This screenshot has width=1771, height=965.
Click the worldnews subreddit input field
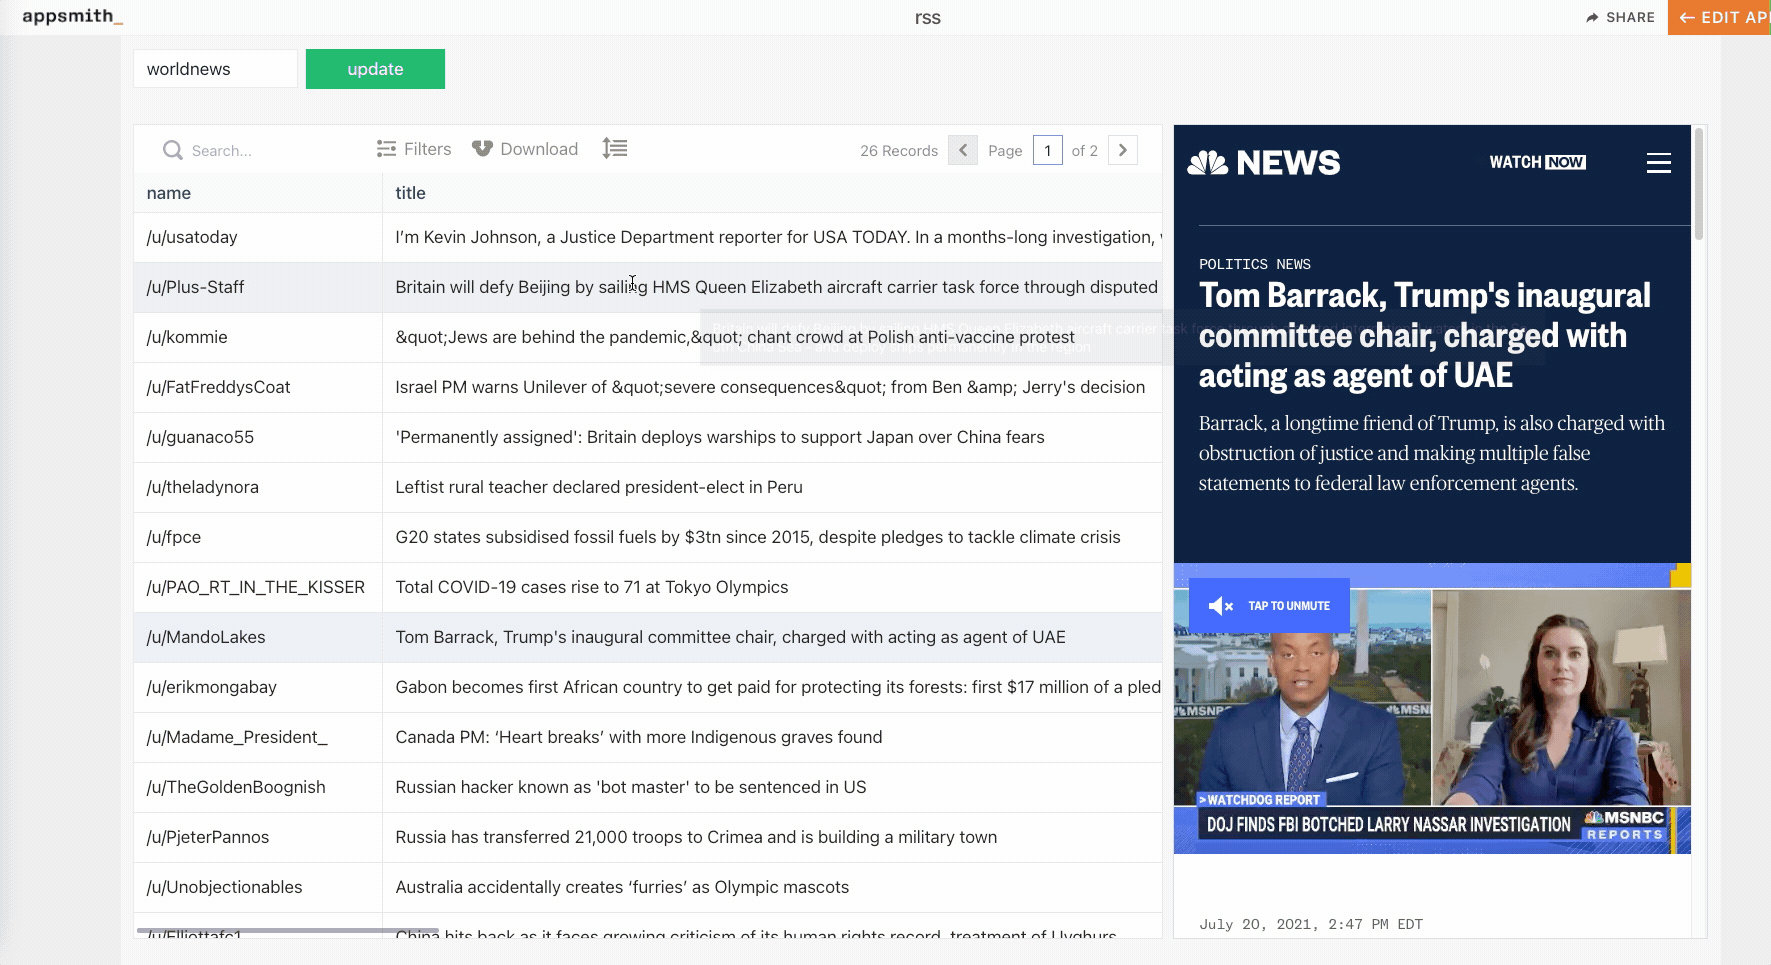215,69
